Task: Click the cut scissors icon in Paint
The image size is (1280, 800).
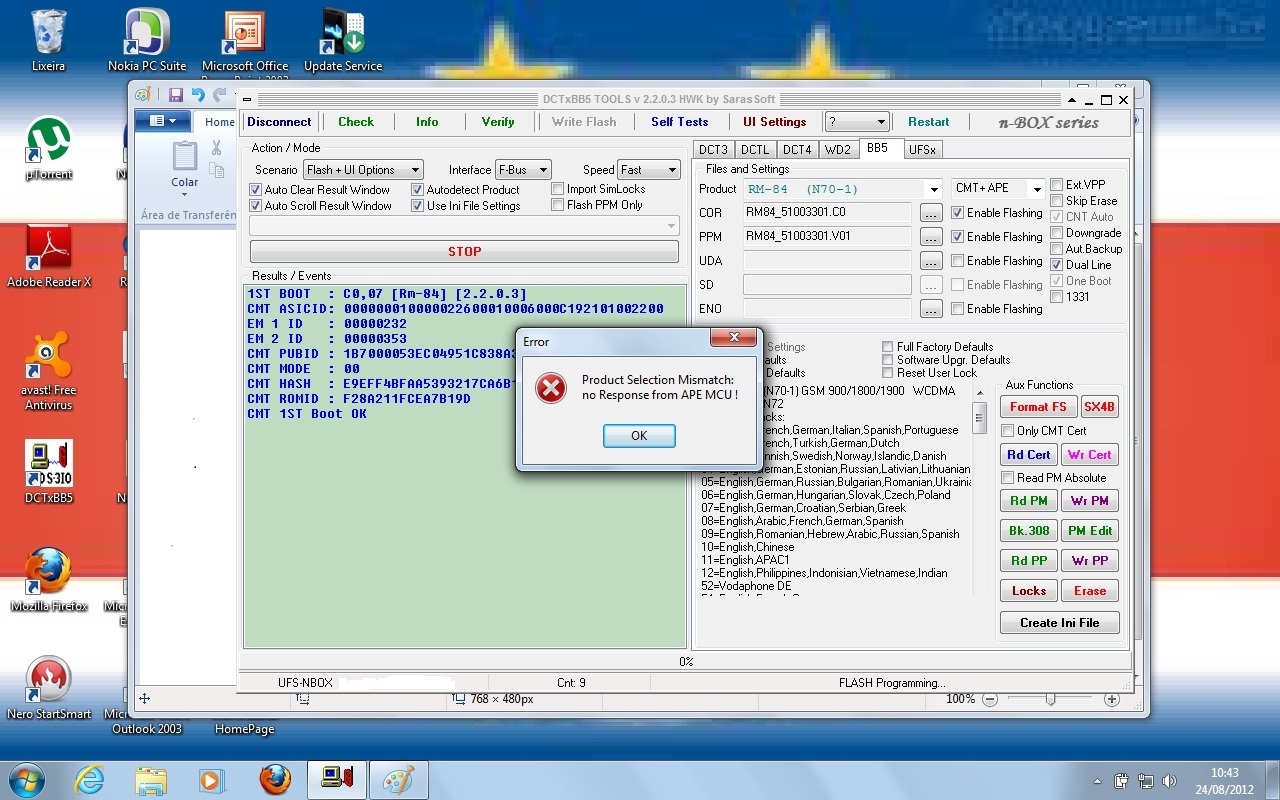Action: (x=216, y=148)
